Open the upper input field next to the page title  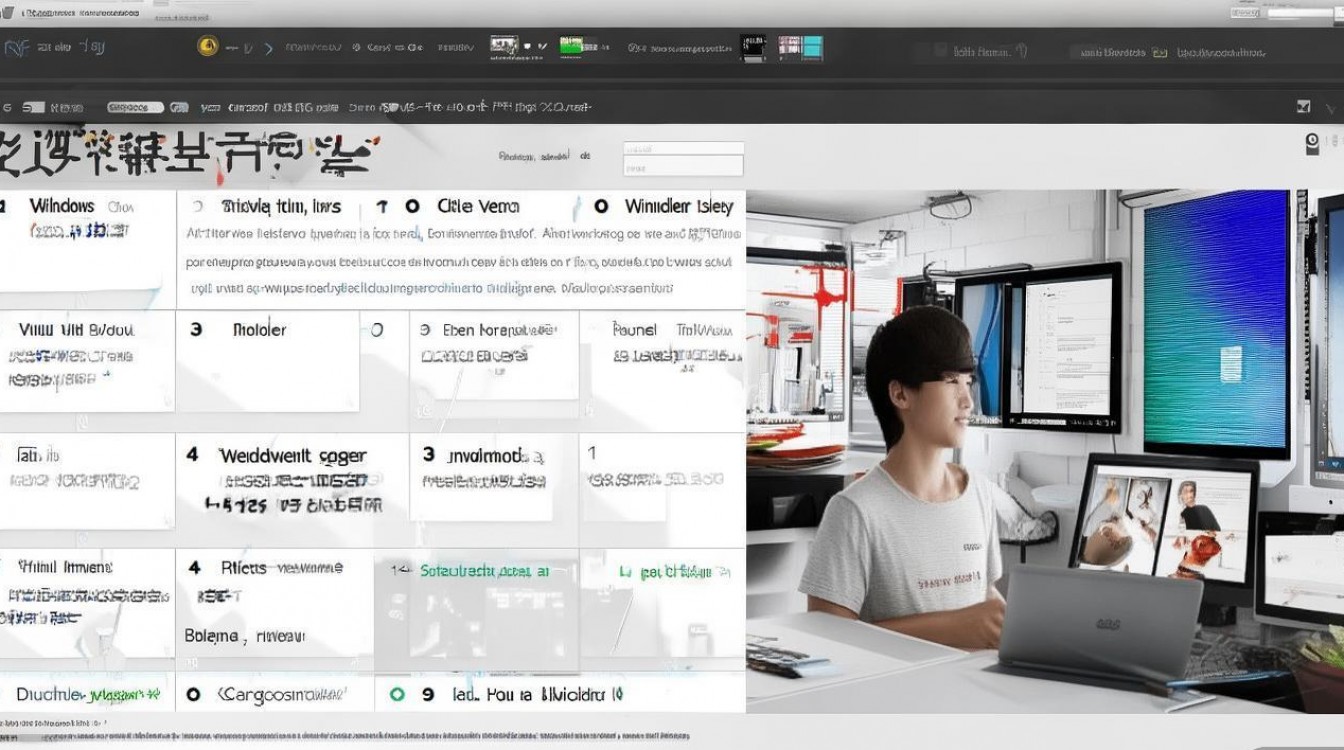tap(683, 147)
